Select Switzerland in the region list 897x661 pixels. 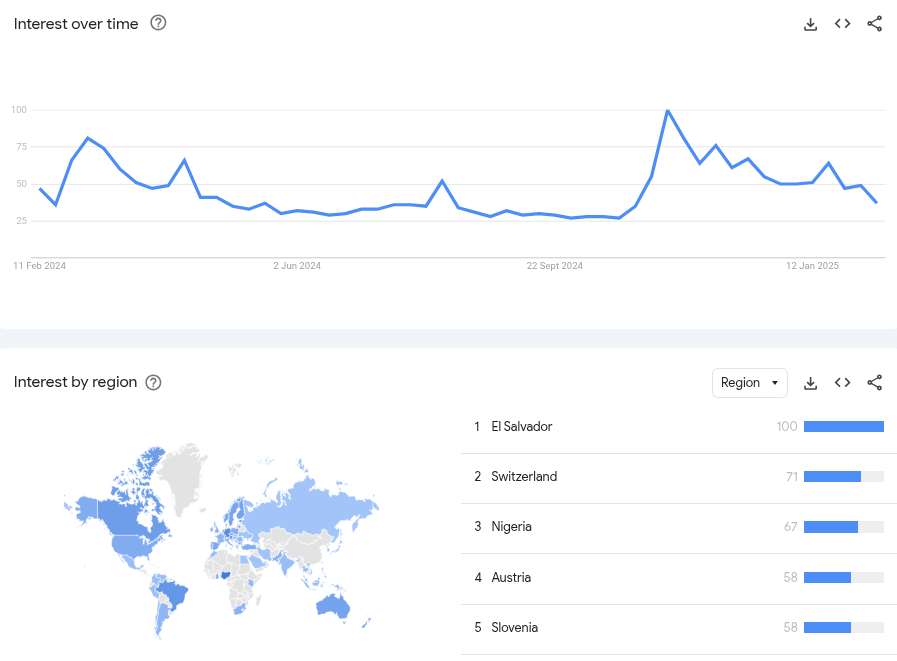(x=522, y=476)
